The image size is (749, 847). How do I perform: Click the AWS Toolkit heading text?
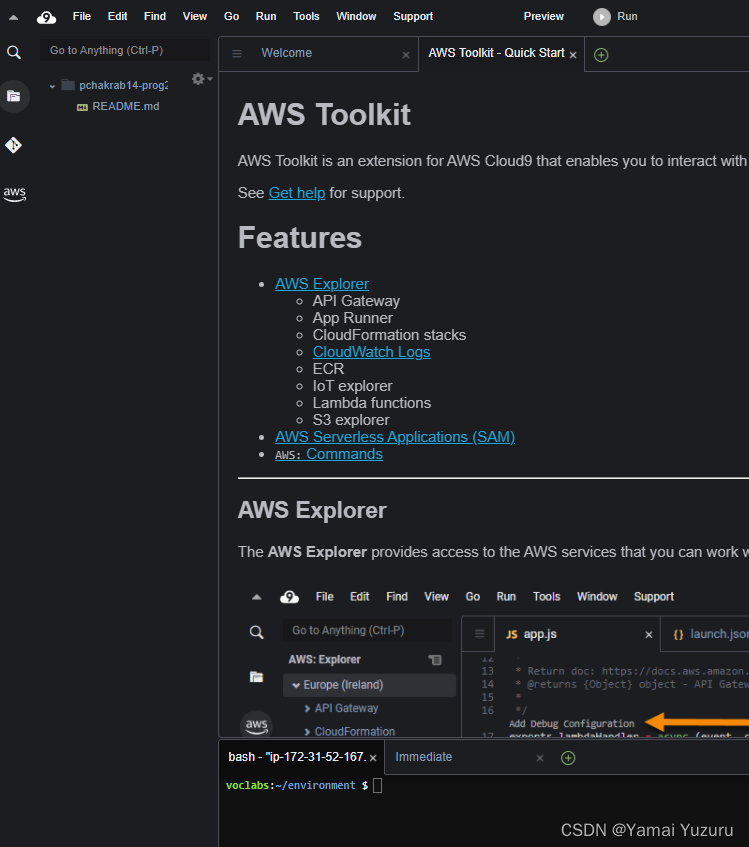click(324, 115)
